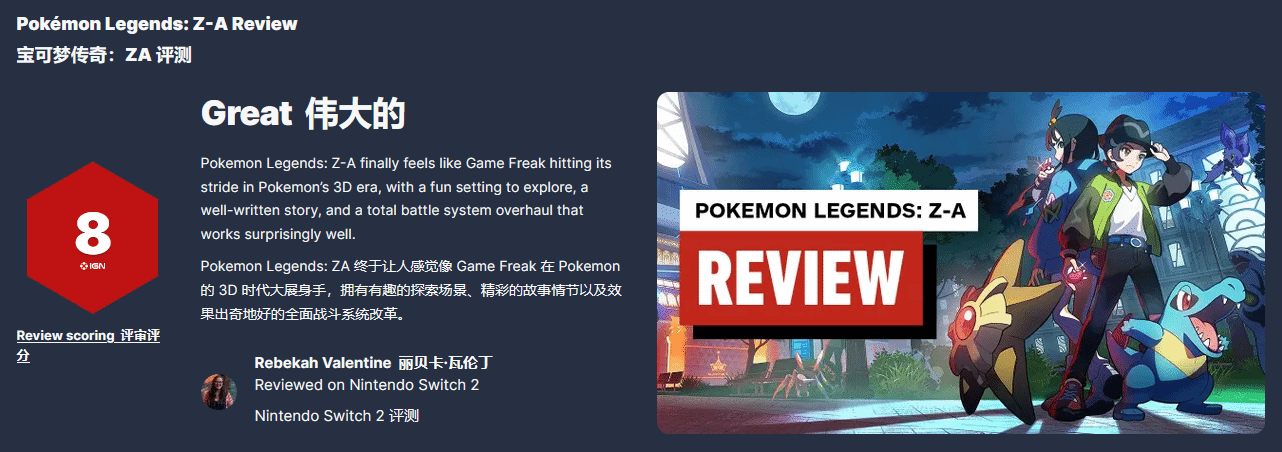The height and width of the screenshot is (452, 1282).
Task: Click the IGN logo under the score
Action: (92, 265)
